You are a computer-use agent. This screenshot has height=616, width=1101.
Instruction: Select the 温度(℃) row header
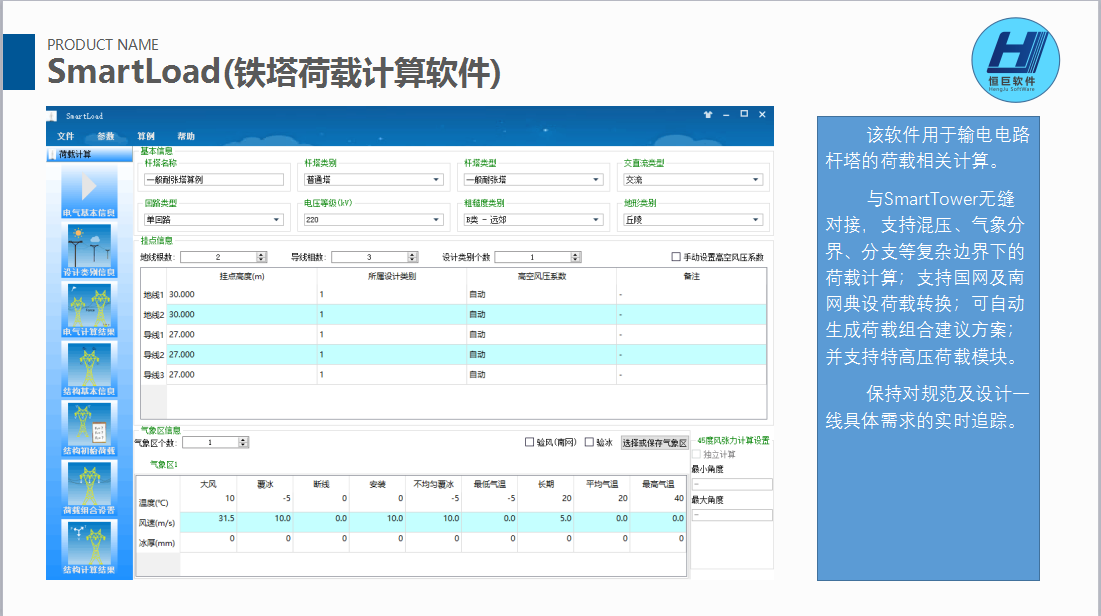[x=158, y=503]
